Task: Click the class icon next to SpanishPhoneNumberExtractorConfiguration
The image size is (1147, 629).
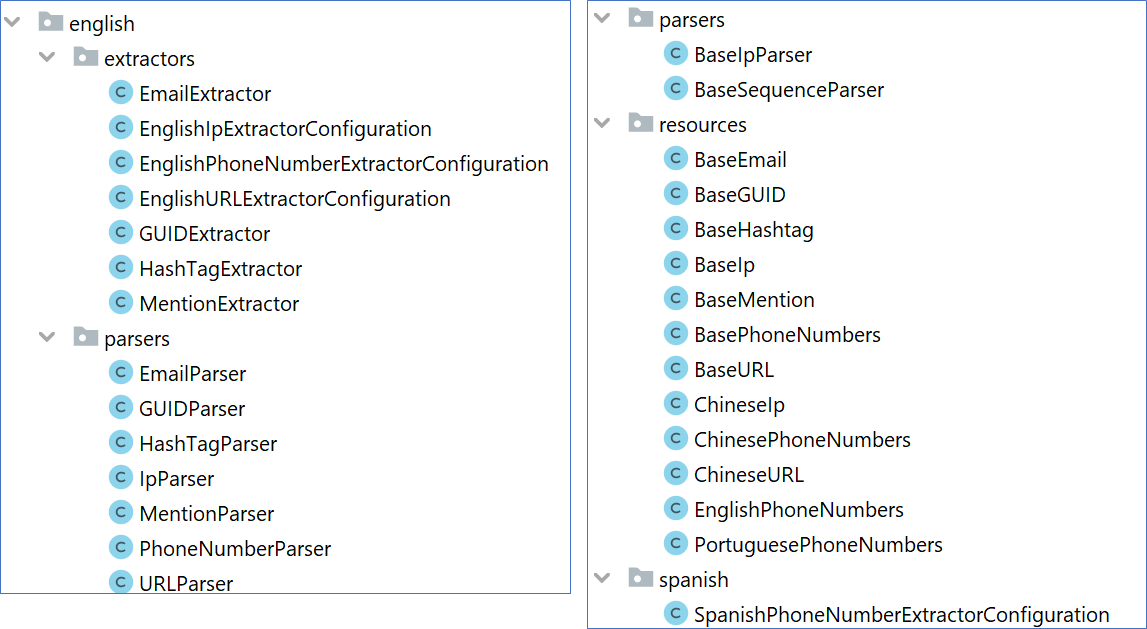Action: coord(675,614)
